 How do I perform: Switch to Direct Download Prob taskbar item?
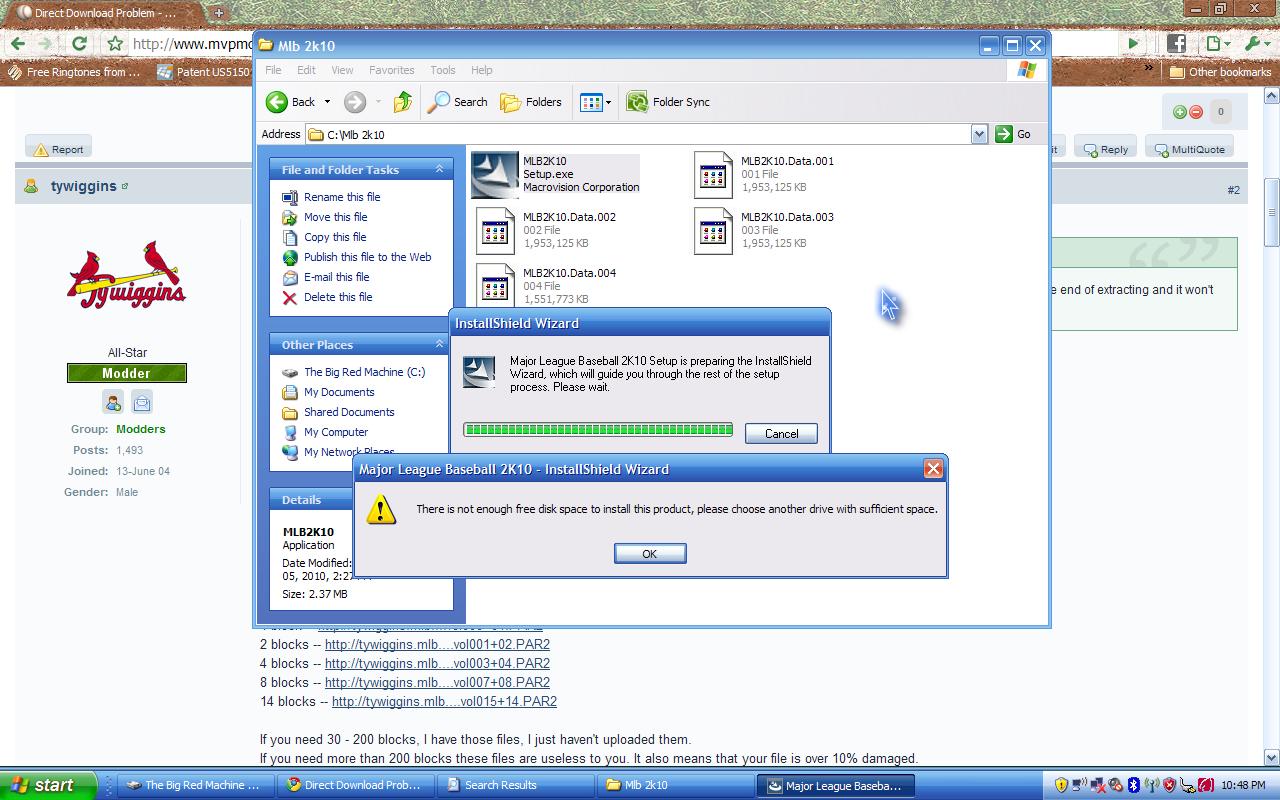point(355,785)
